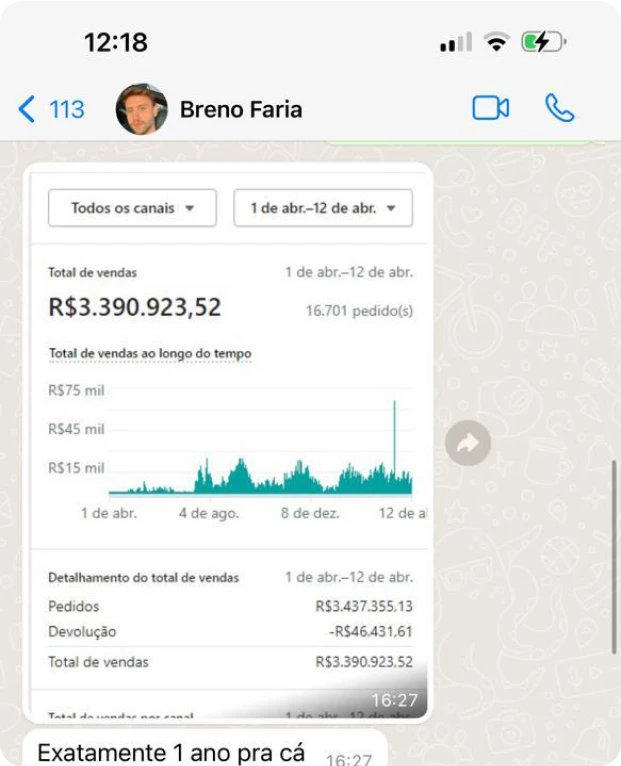Tap the 12:18 clock in status bar
The image size is (621, 766).
(x=116, y=42)
